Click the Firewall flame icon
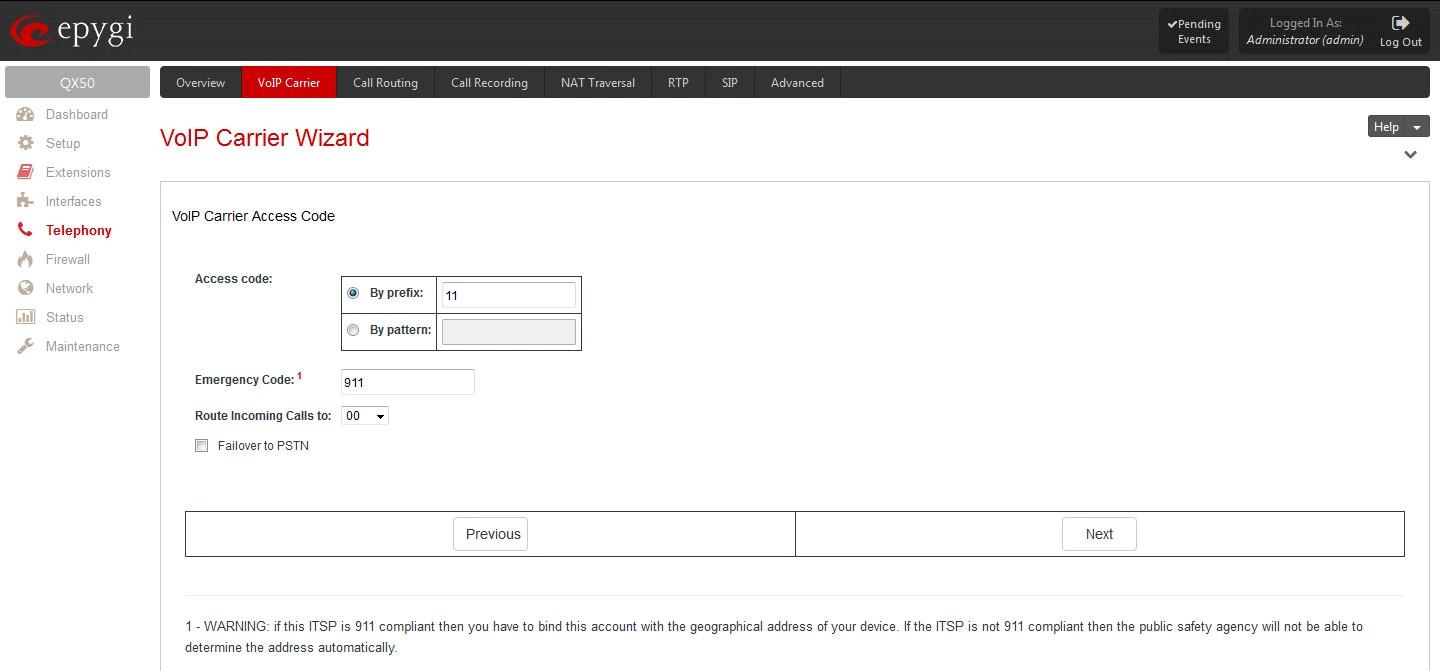 coord(26,259)
